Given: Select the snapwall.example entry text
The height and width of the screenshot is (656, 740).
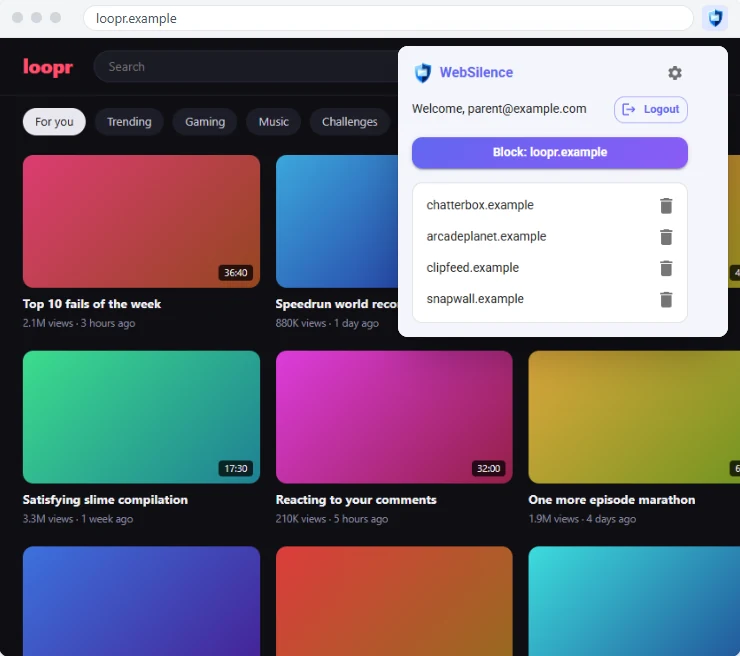Looking at the screenshot, I should click(x=475, y=299).
